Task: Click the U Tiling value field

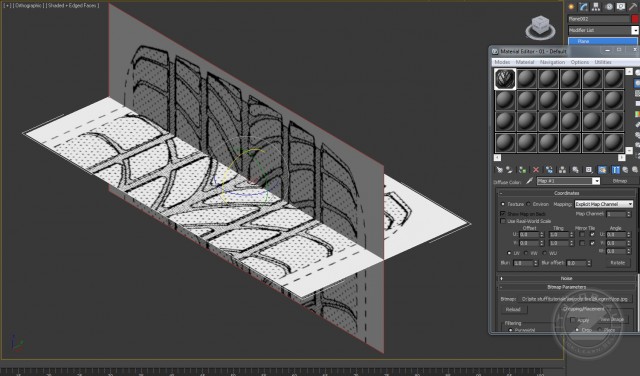Action: 559,235
